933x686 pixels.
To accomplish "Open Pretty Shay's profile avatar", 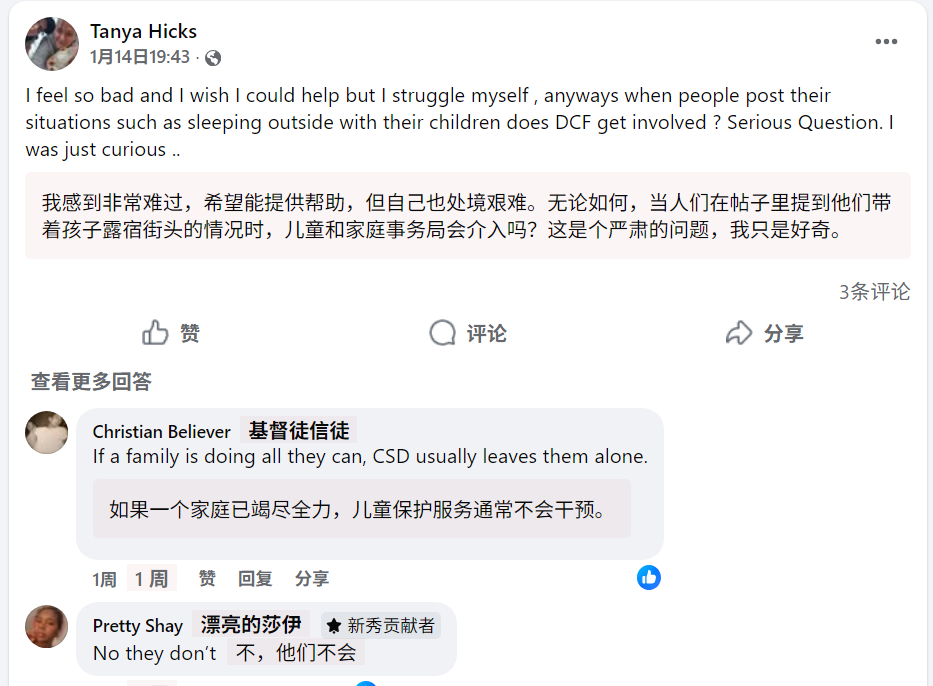I will [47, 626].
